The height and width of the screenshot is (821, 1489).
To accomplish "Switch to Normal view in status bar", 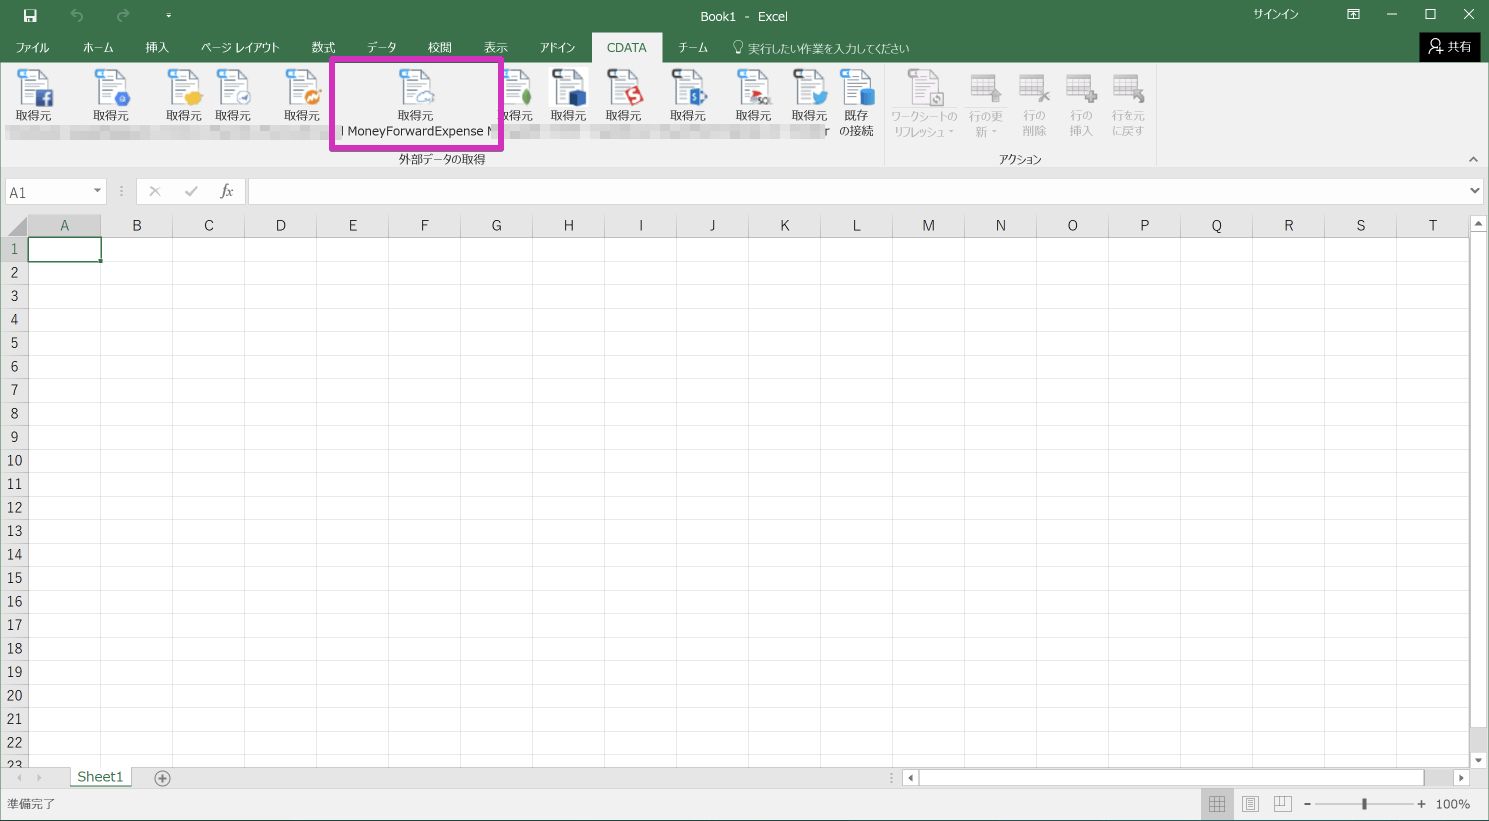I will click(1217, 804).
